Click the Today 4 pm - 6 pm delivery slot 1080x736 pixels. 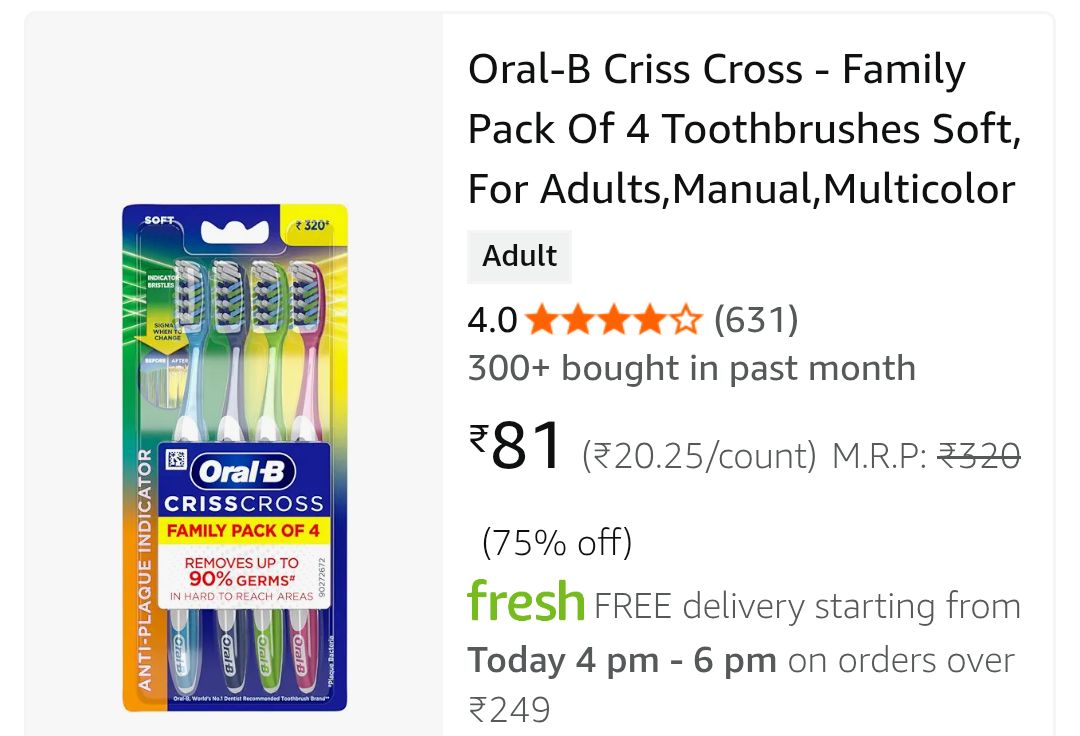[x=622, y=660]
